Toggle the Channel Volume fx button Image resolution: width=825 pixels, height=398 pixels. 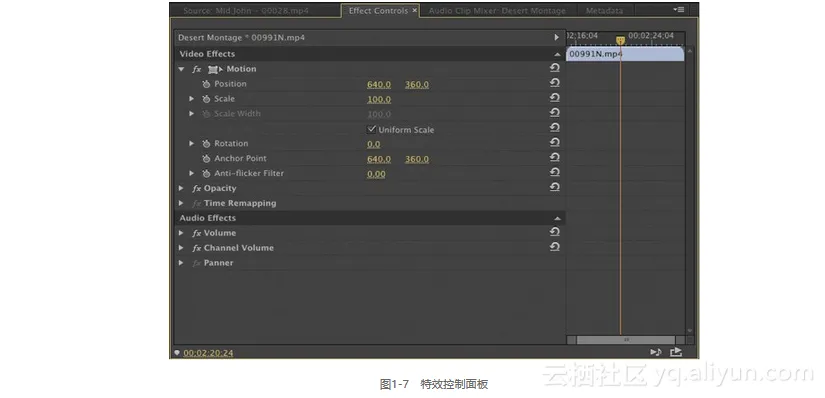pyautogui.click(x=197, y=248)
